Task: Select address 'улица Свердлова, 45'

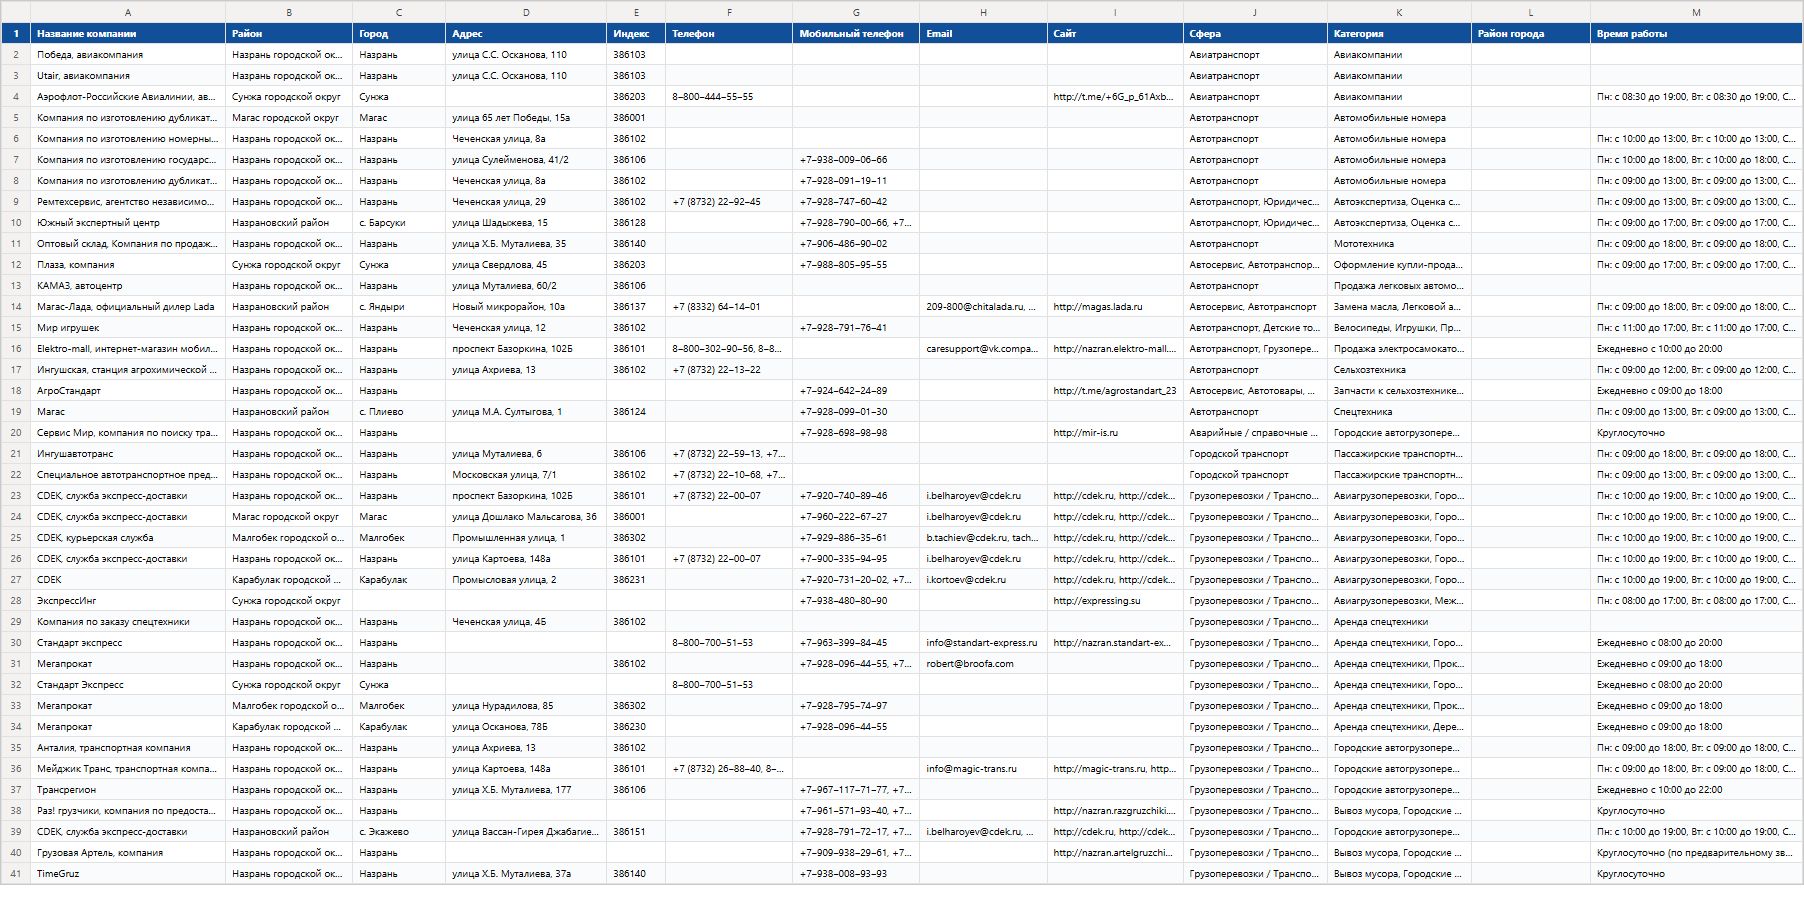Action: click(x=526, y=265)
